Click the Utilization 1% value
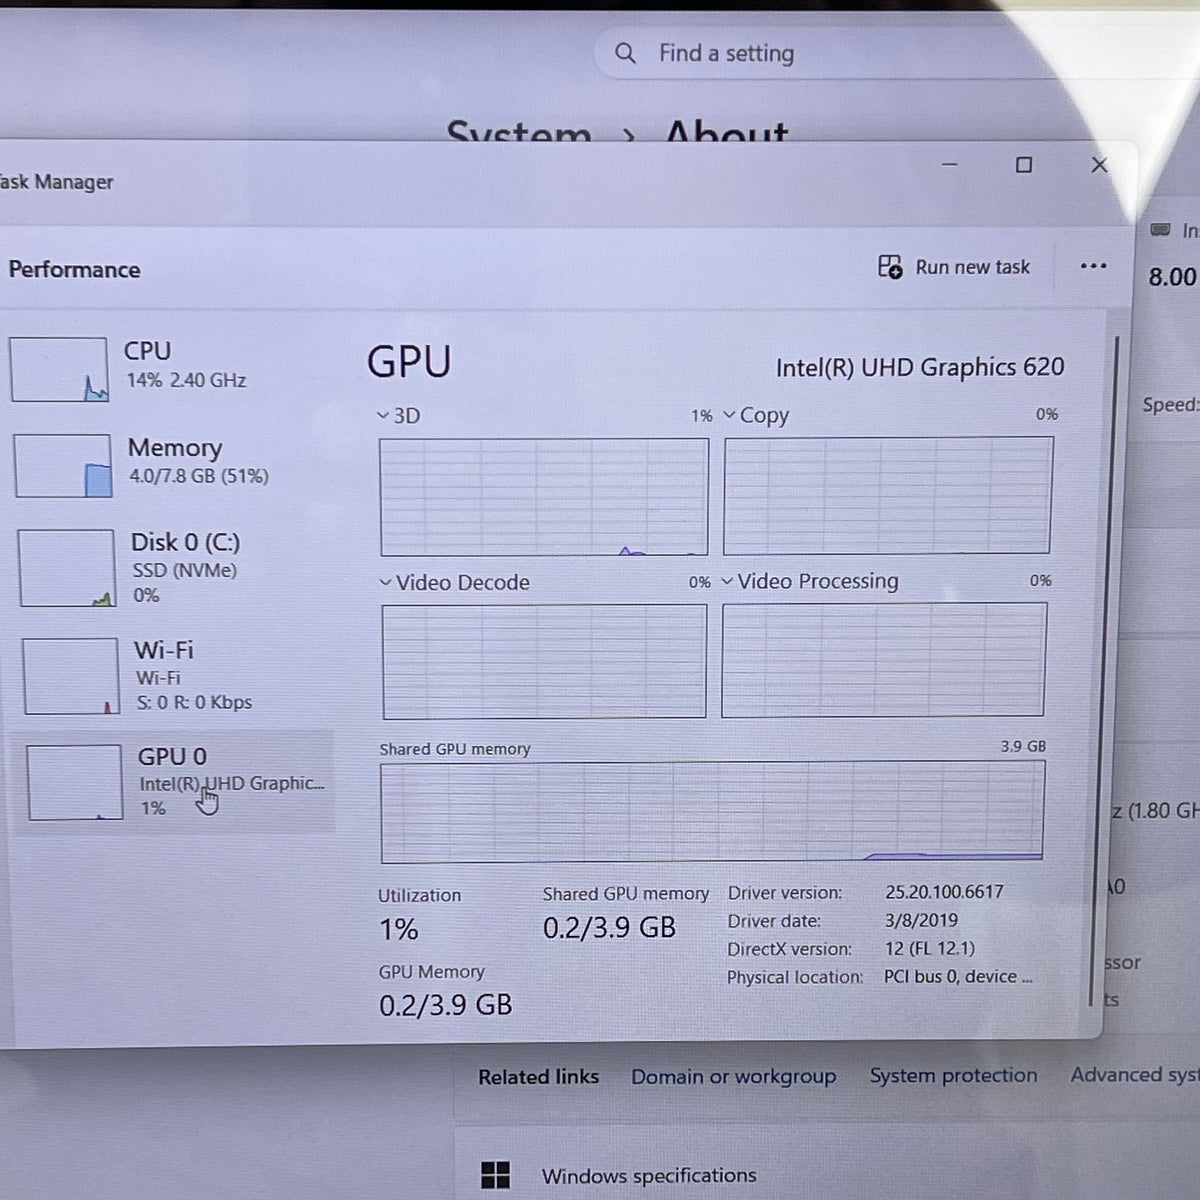Viewport: 1200px width, 1200px height. (x=398, y=930)
